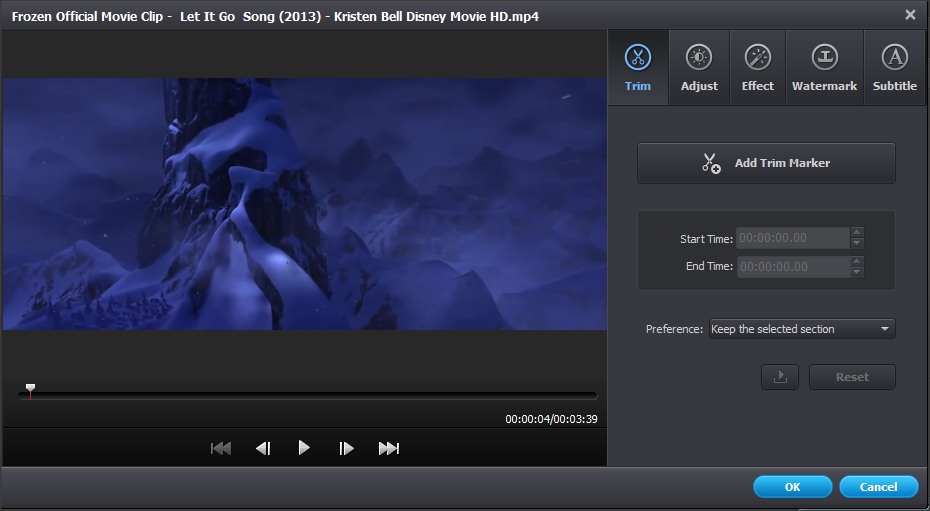Click the 00:00:04/00:03:39 time readout
Image resolution: width=930 pixels, height=511 pixels.
[x=551, y=419]
